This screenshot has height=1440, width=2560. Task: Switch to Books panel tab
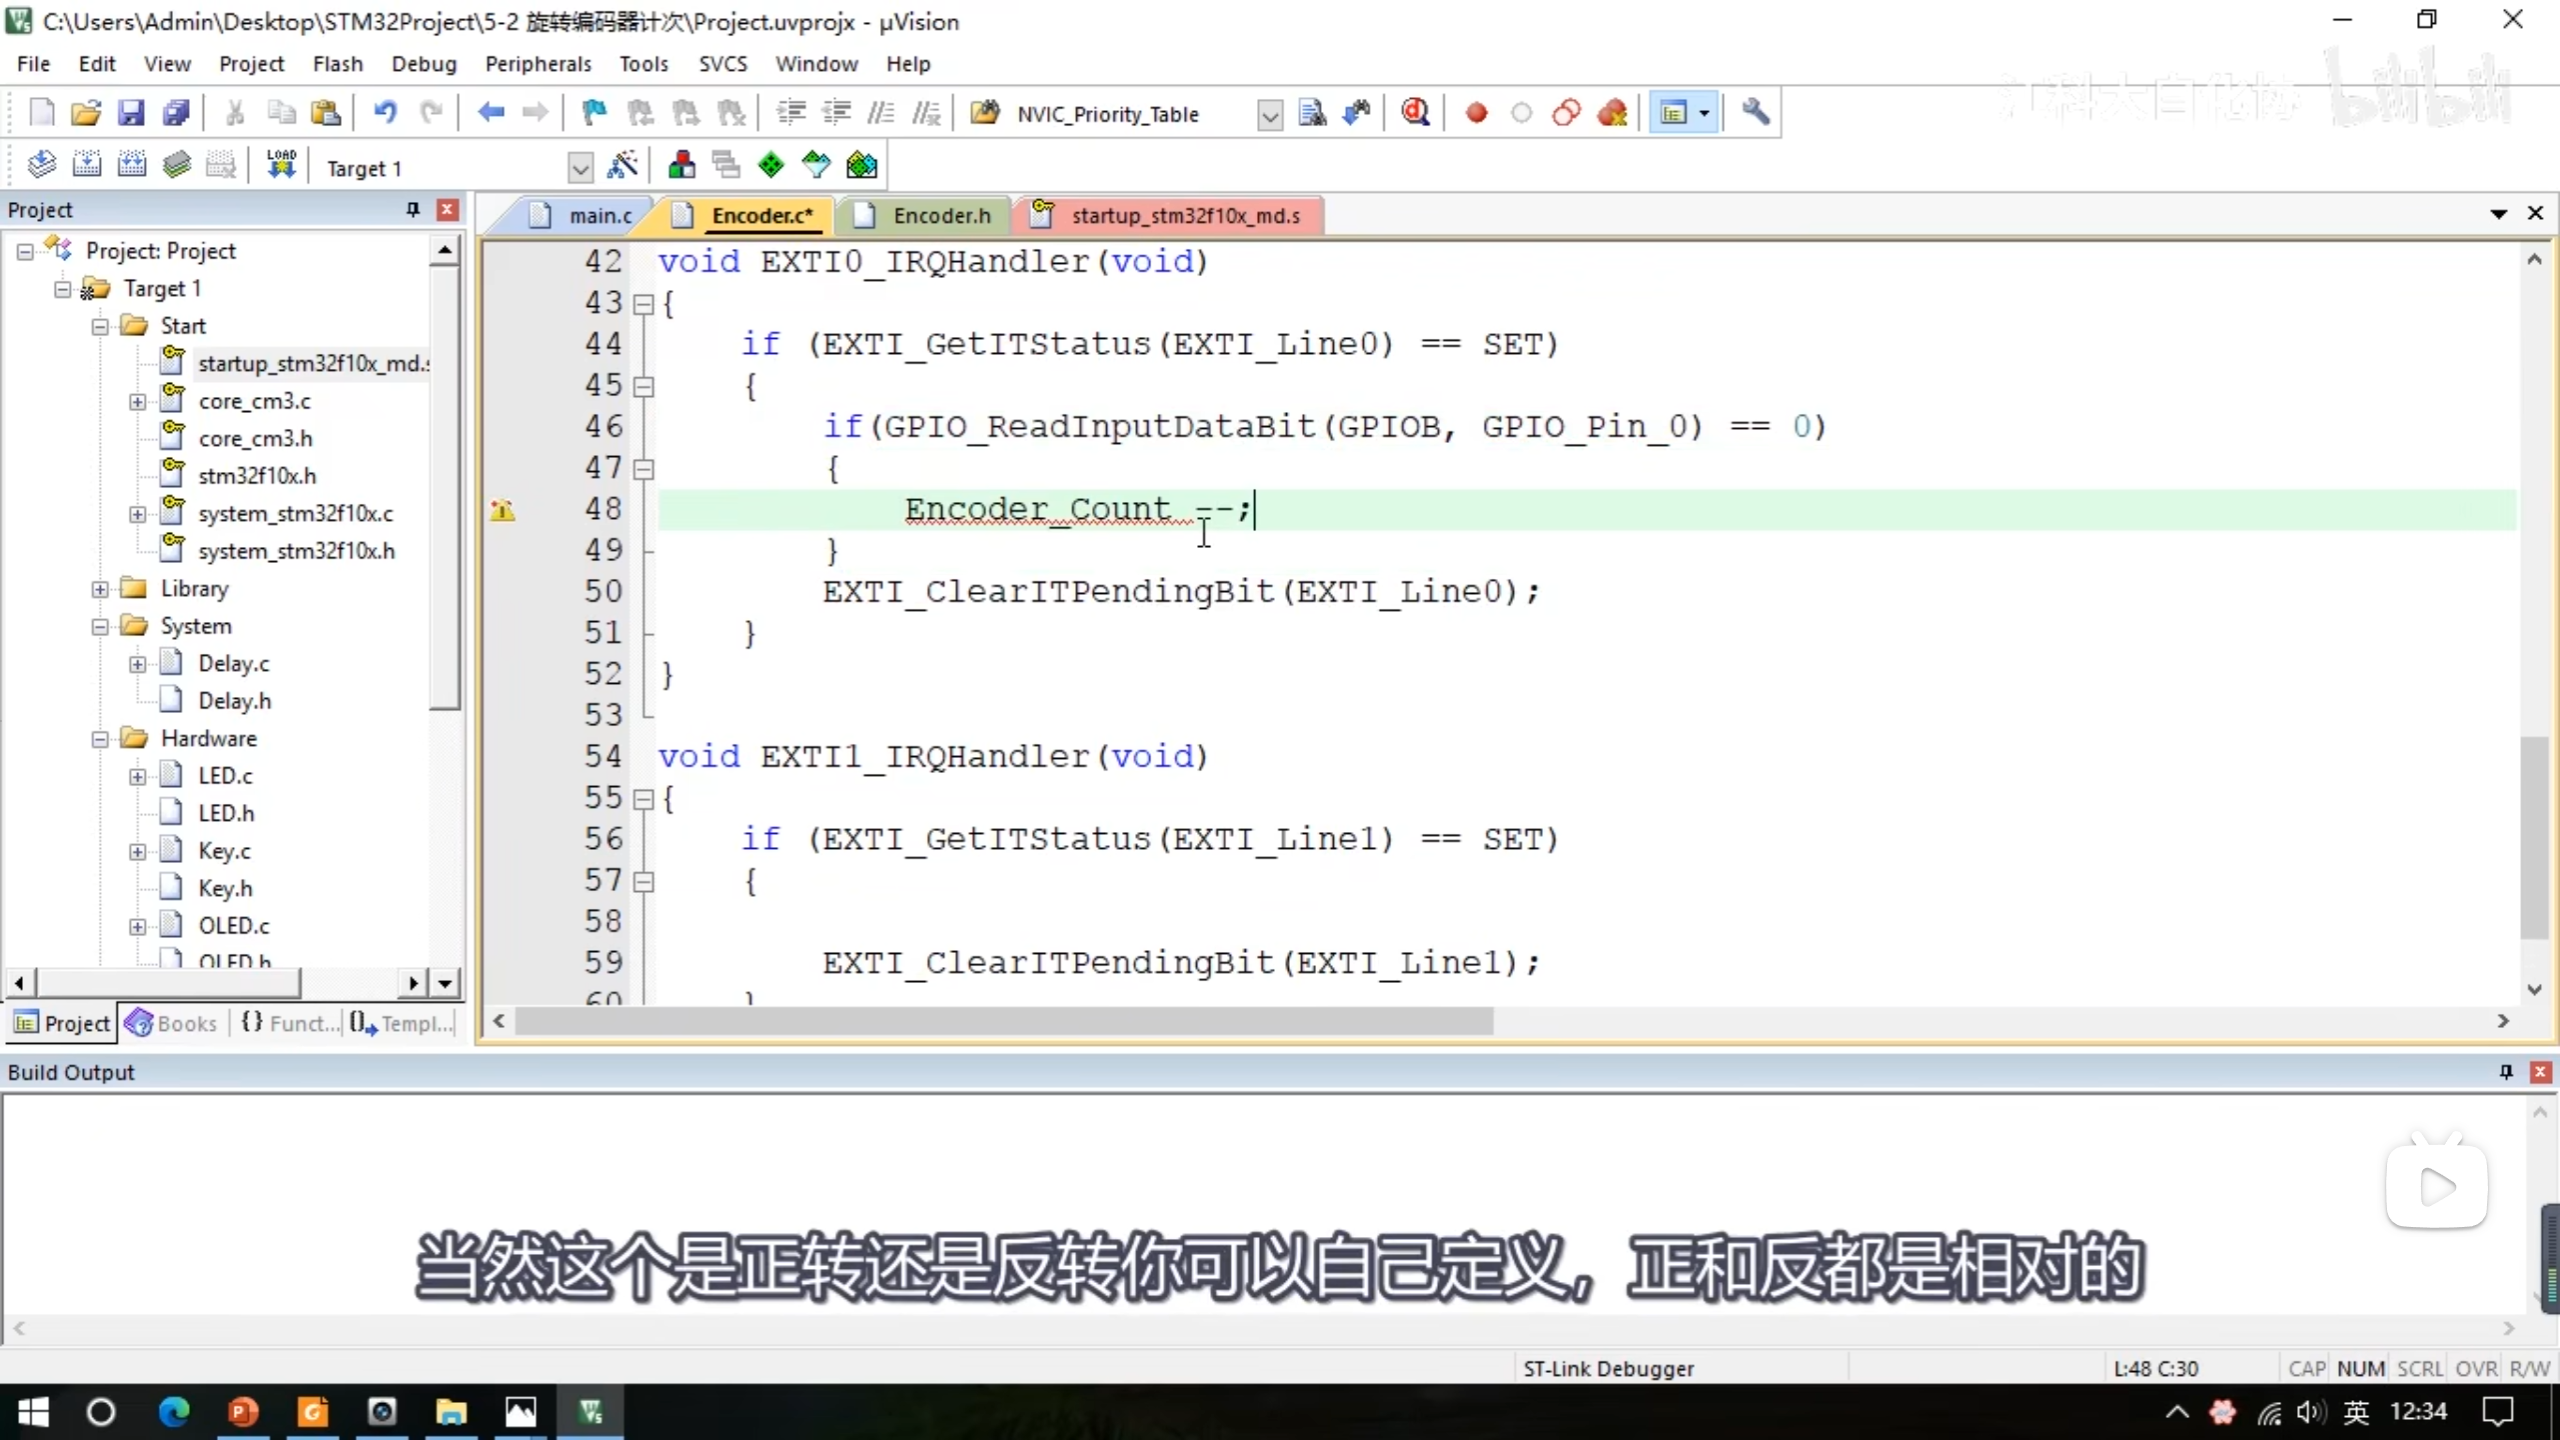pos(172,1023)
